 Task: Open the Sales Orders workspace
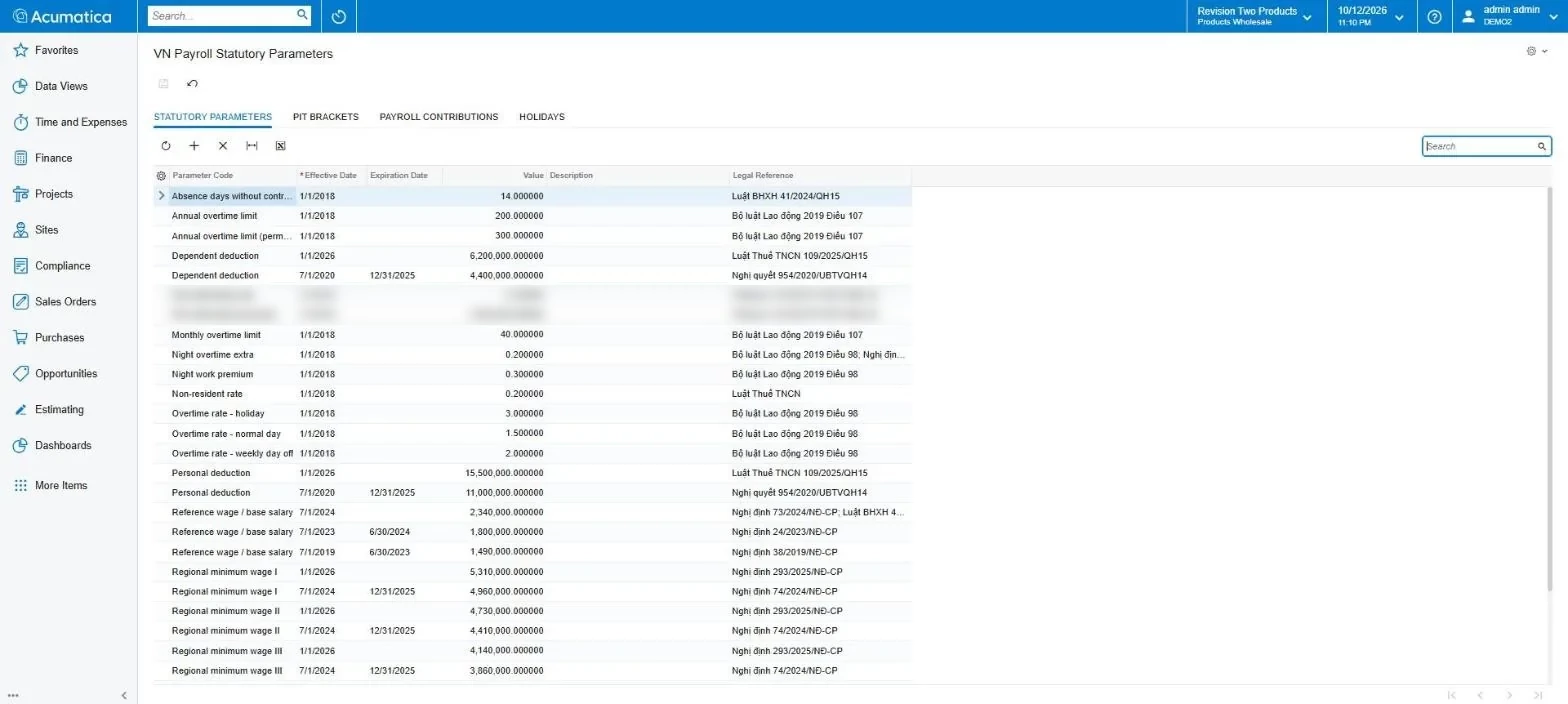tap(65, 302)
